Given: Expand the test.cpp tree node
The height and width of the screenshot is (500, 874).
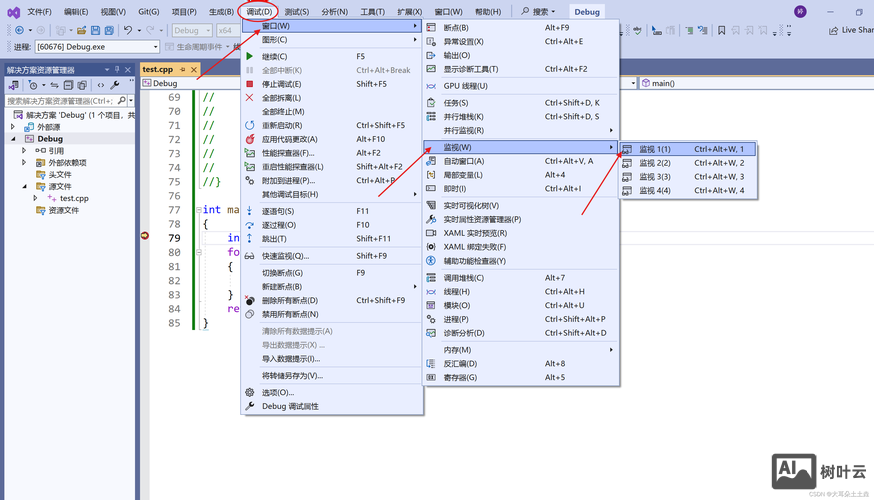Looking at the screenshot, I should [35, 198].
